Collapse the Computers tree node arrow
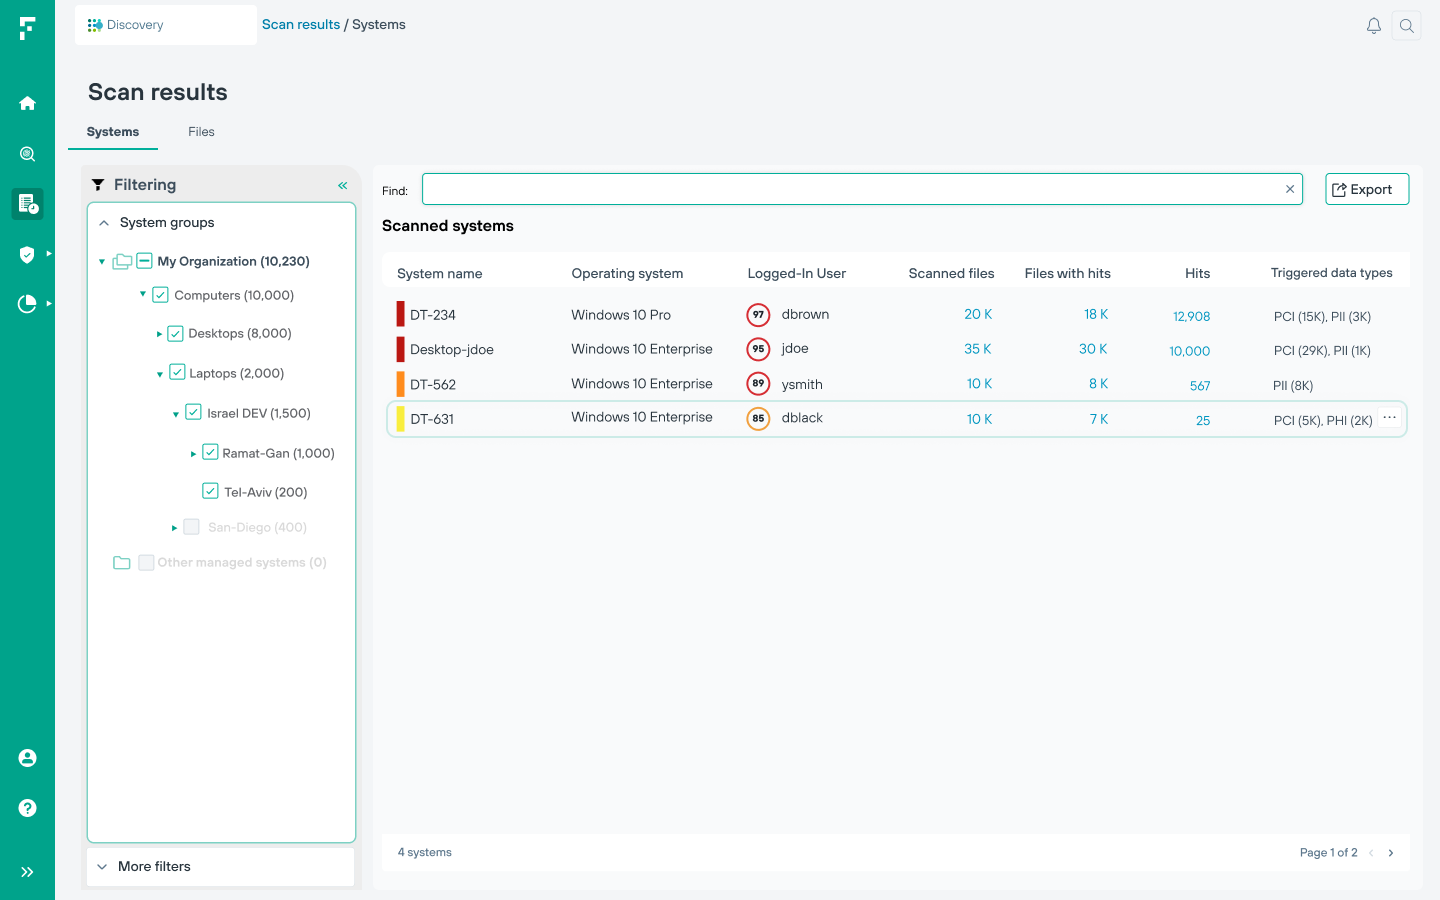The width and height of the screenshot is (1440, 900). point(143,294)
